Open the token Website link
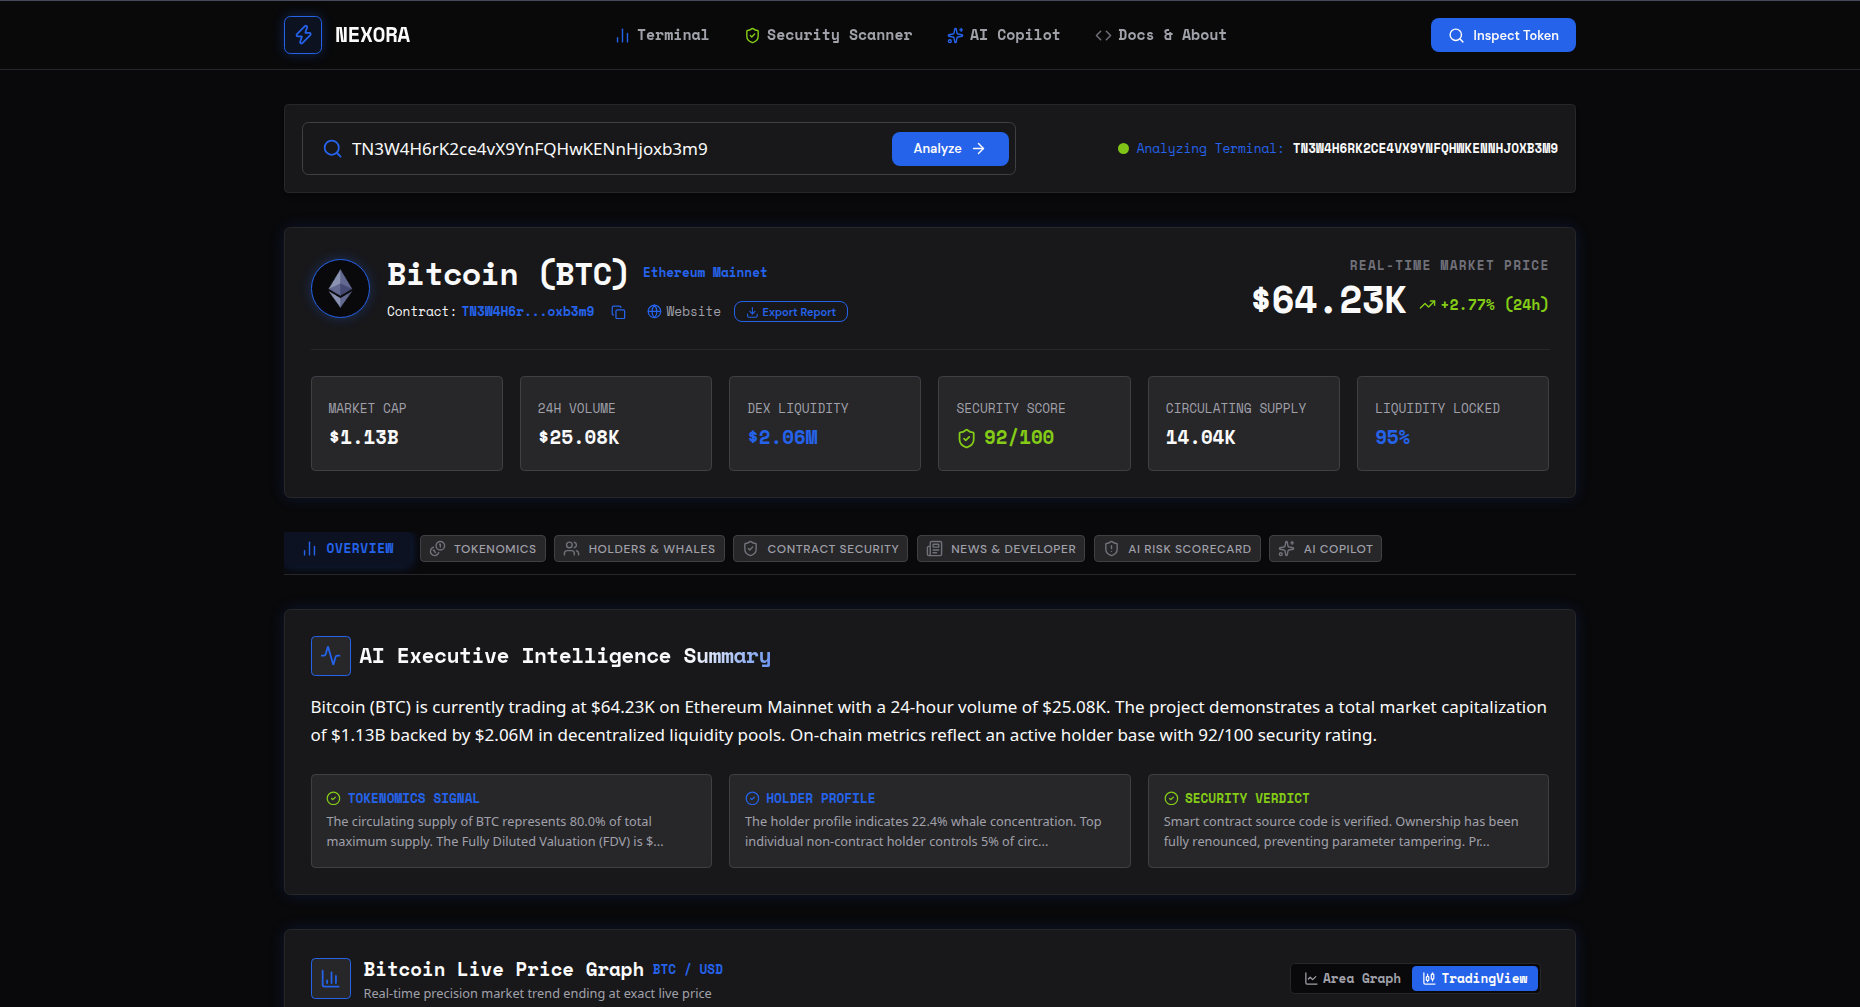Screen dimensions: 1860x1007 684,312
